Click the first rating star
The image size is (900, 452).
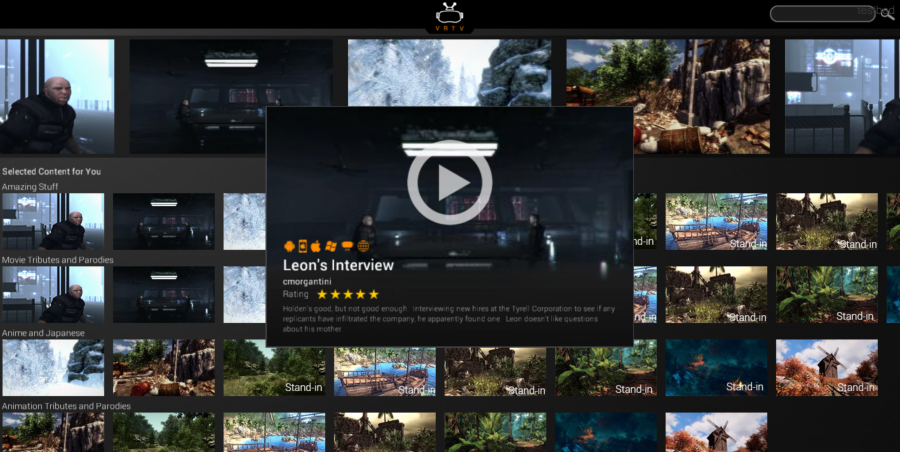(x=322, y=295)
